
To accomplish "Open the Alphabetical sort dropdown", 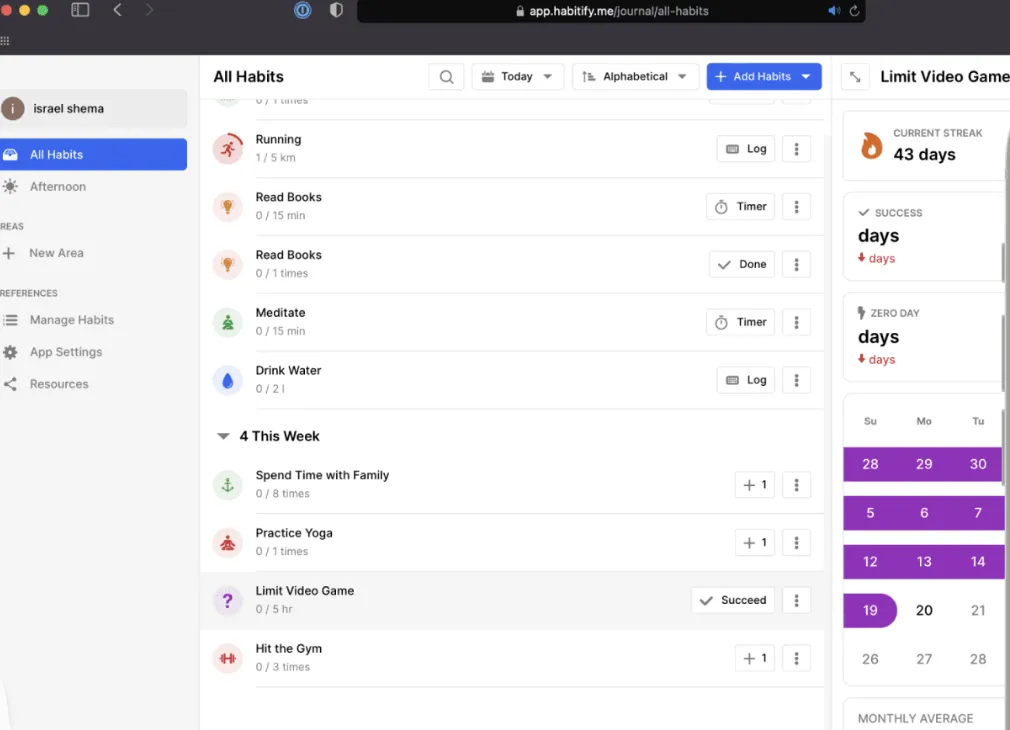I will [635, 77].
